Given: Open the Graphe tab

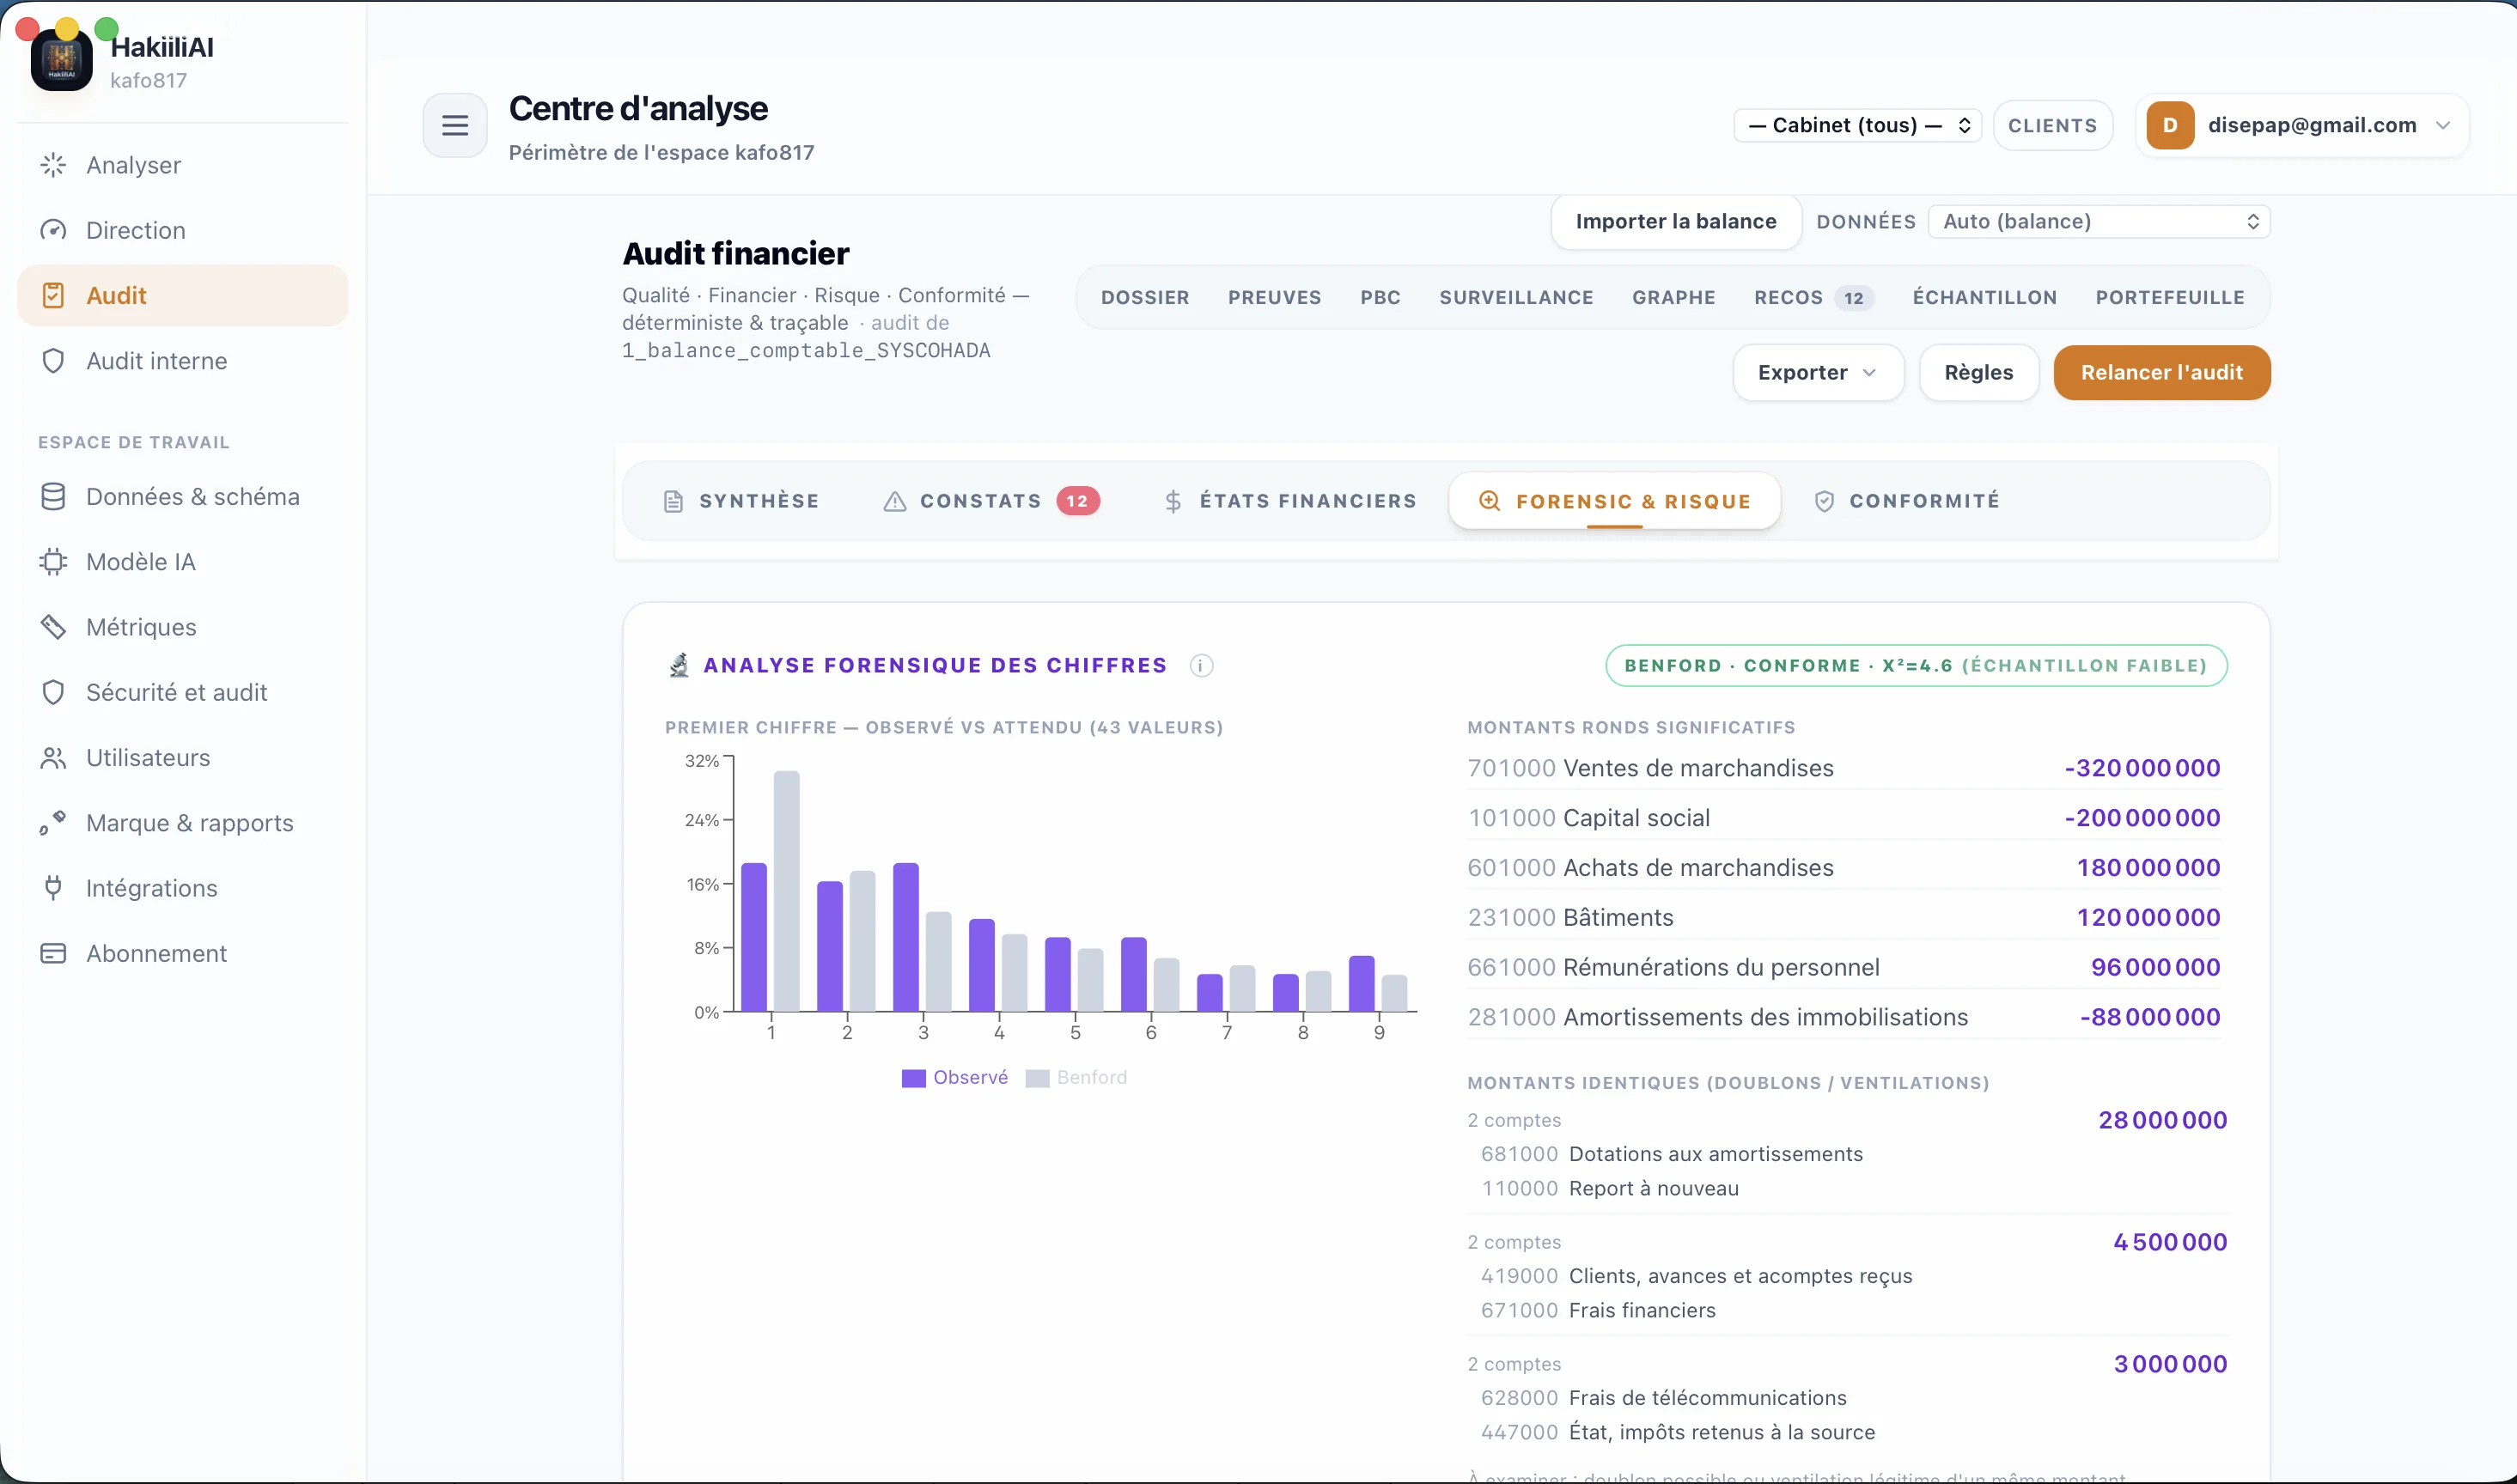Looking at the screenshot, I should (1673, 297).
